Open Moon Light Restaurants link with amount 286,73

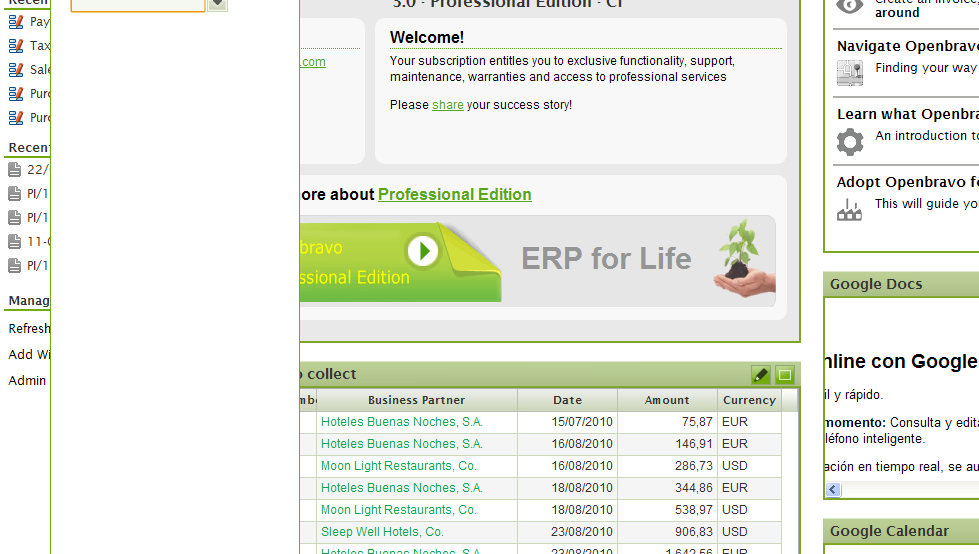pyautogui.click(x=398, y=466)
